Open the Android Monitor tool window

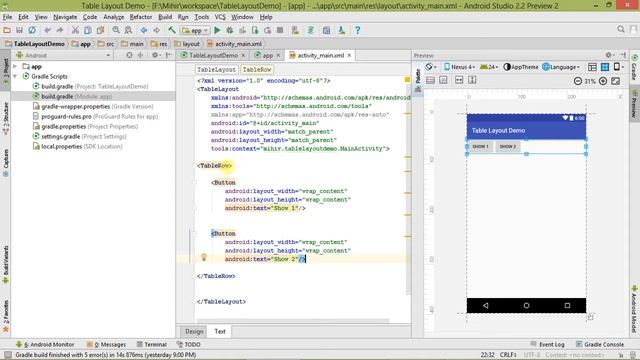point(45,344)
